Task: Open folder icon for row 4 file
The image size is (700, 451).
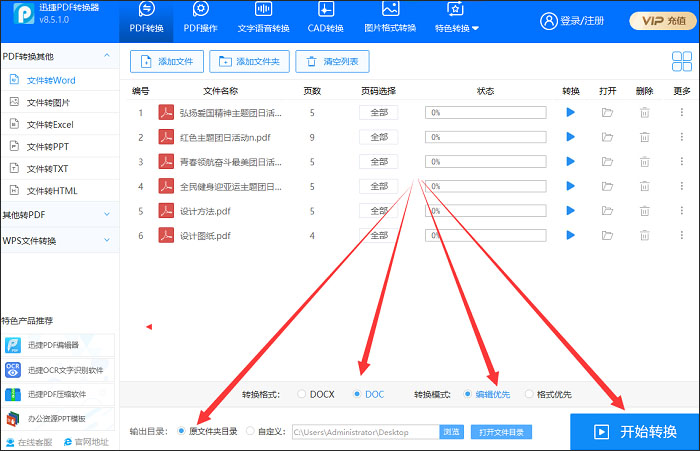Action: click(607, 186)
